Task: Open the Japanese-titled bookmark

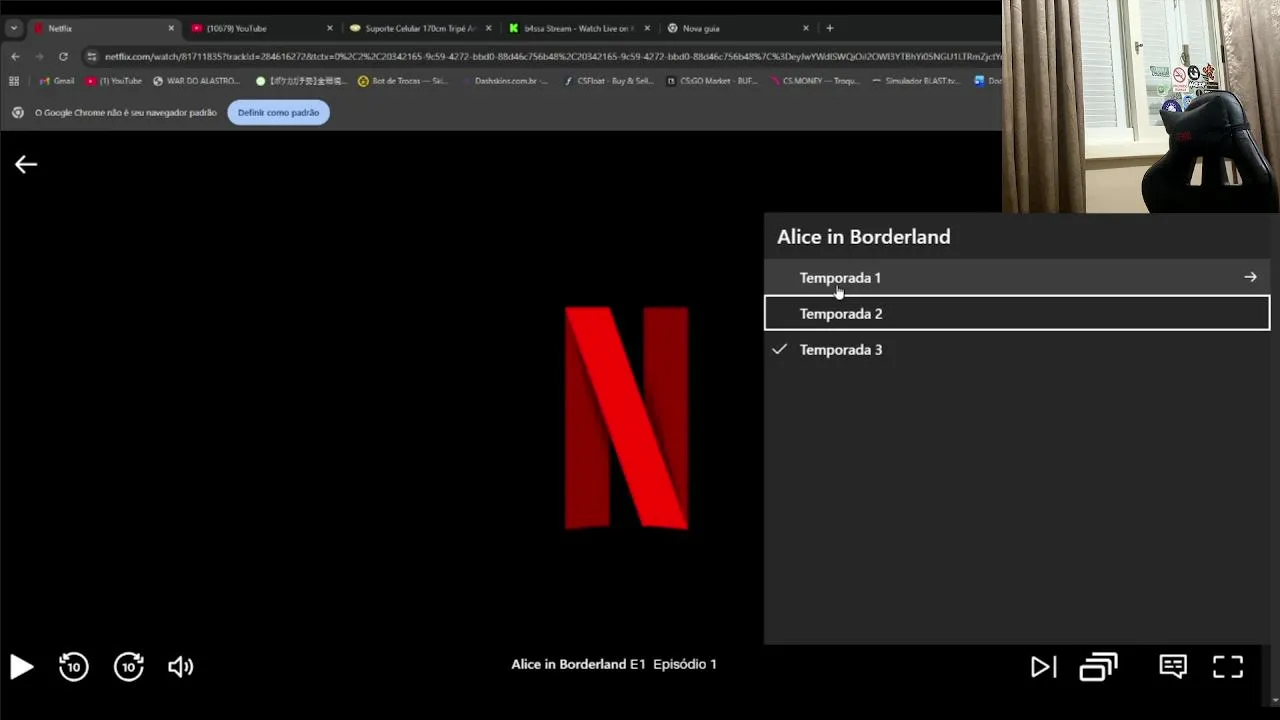Action: (x=301, y=81)
